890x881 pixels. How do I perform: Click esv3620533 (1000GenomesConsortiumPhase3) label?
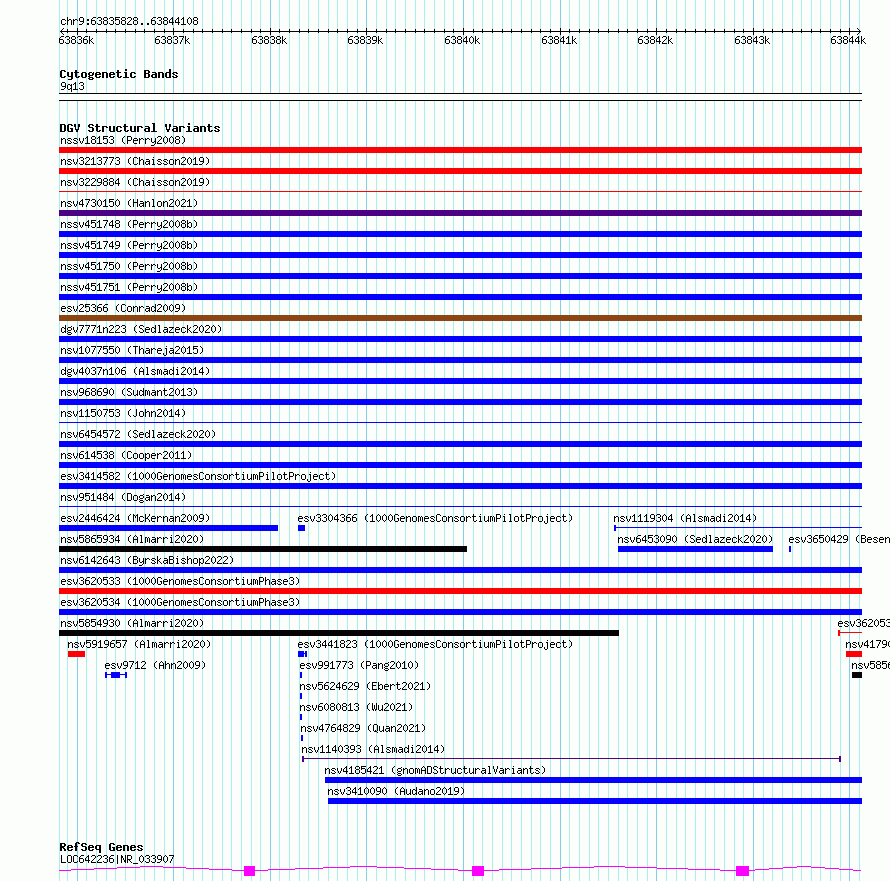coord(180,581)
